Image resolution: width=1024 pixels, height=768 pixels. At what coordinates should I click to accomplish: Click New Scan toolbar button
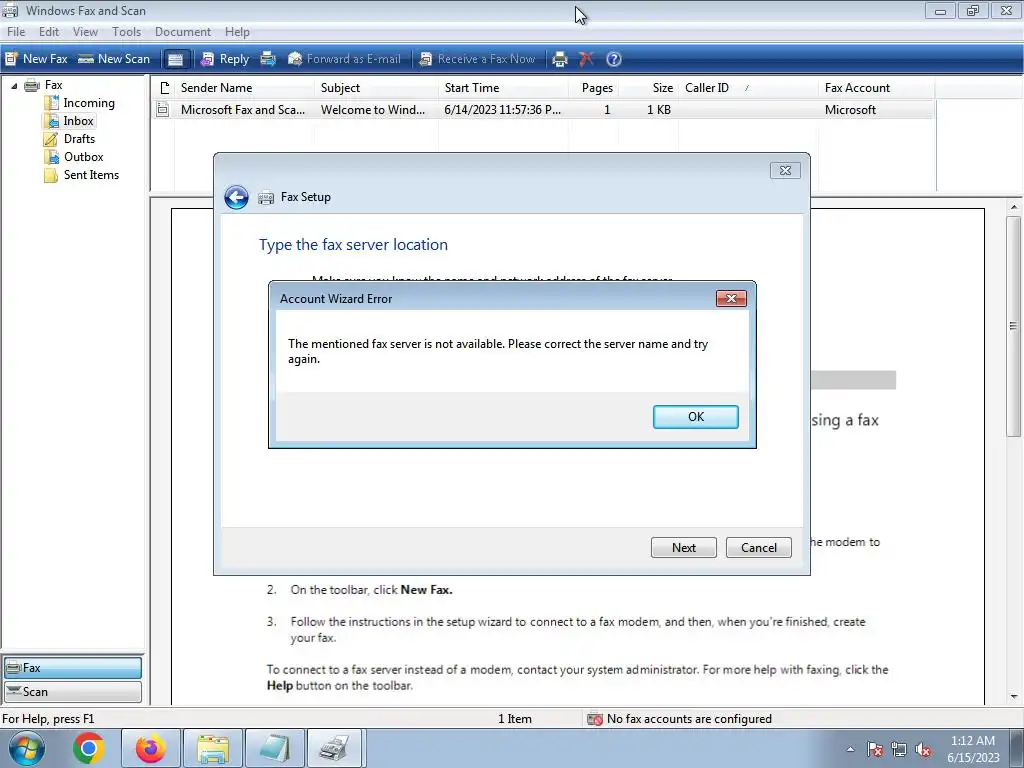coord(114,59)
